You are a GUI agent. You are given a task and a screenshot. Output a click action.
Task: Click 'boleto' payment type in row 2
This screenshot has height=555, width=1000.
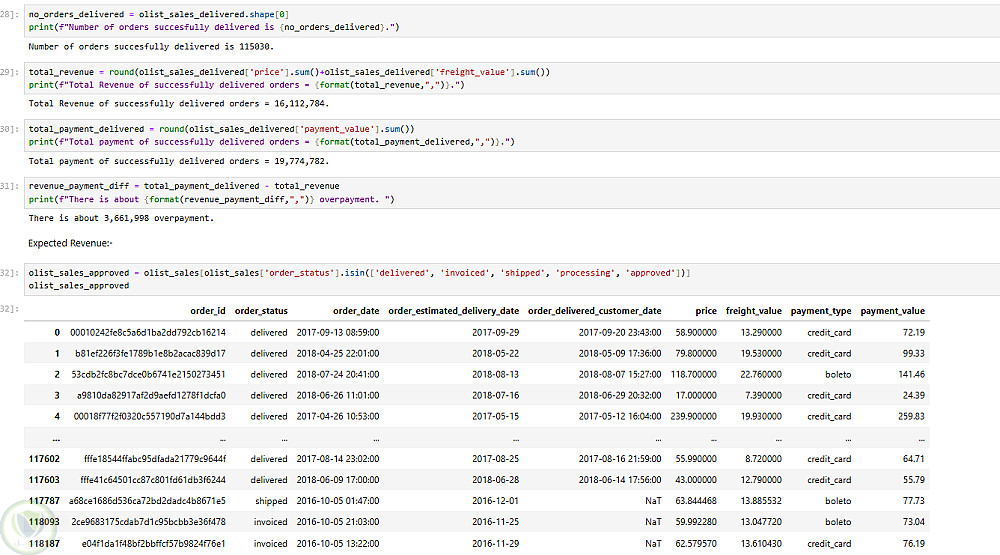pyautogui.click(x=838, y=374)
